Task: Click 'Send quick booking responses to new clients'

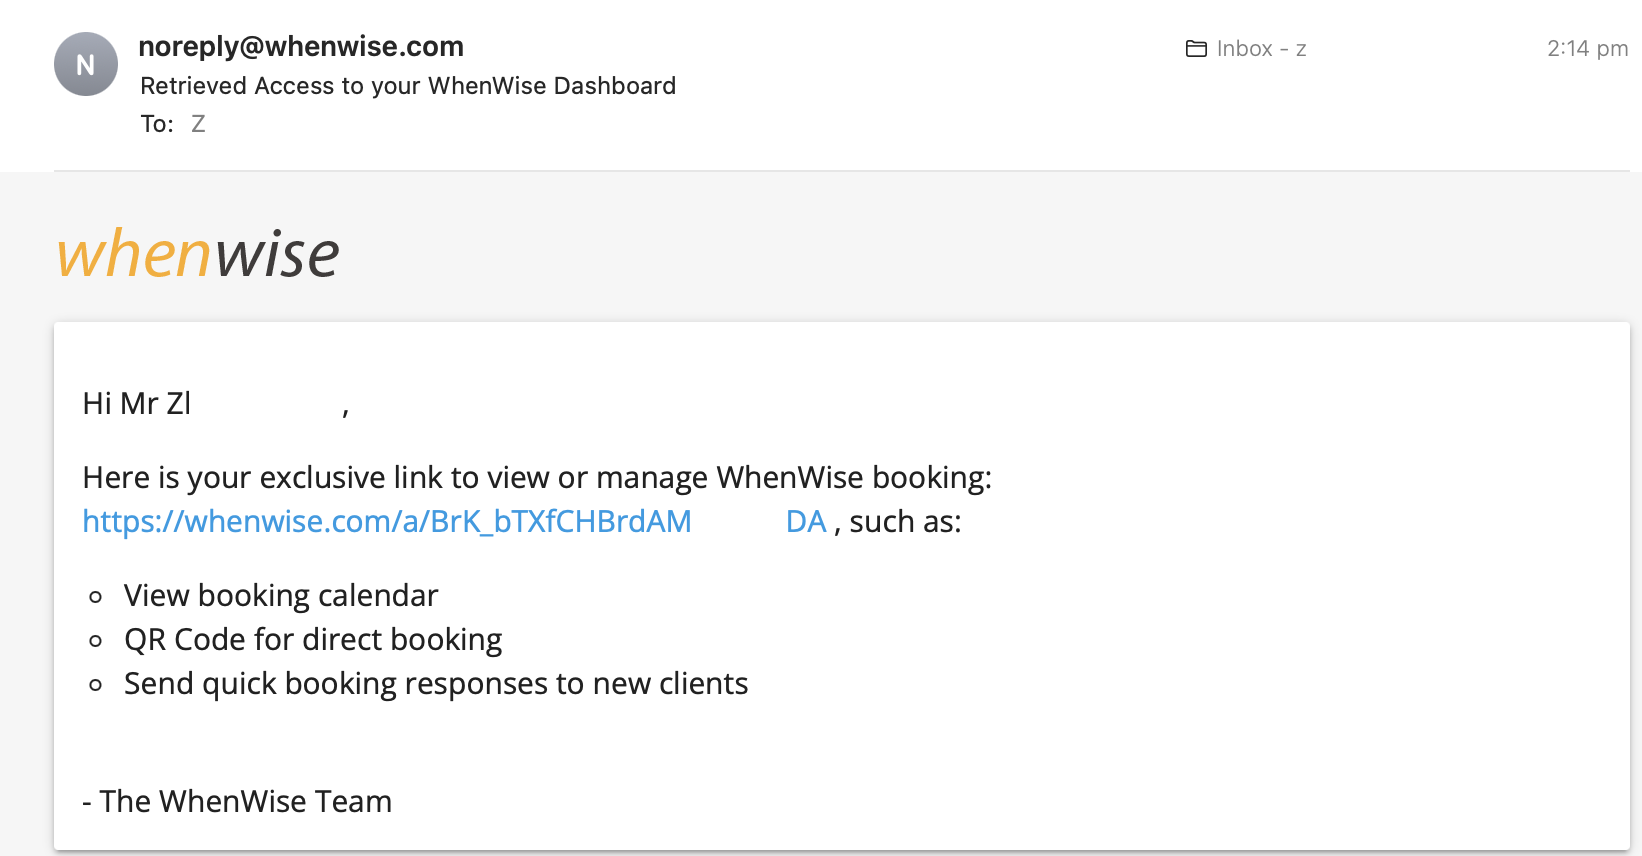Action: [436, 684]
